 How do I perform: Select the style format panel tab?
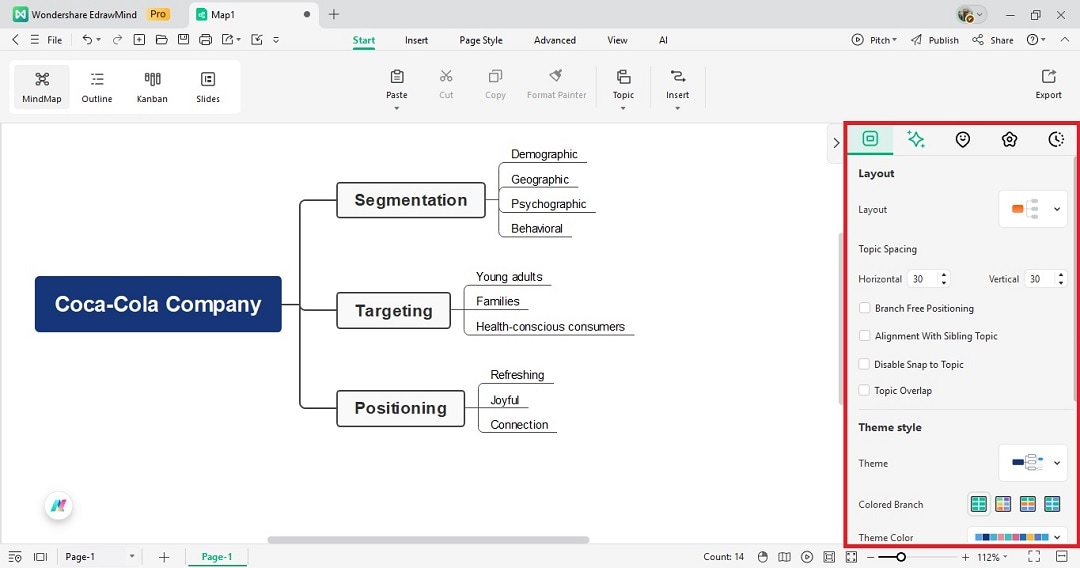[870, 139]
